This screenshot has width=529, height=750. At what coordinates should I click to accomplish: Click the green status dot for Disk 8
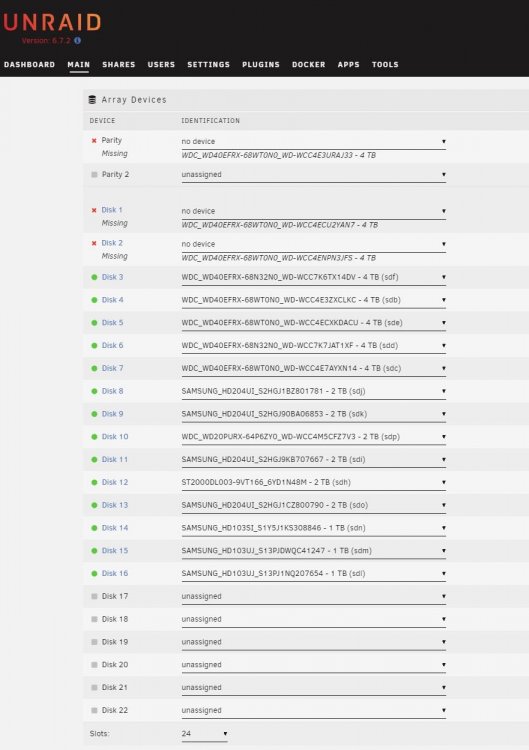94,391
